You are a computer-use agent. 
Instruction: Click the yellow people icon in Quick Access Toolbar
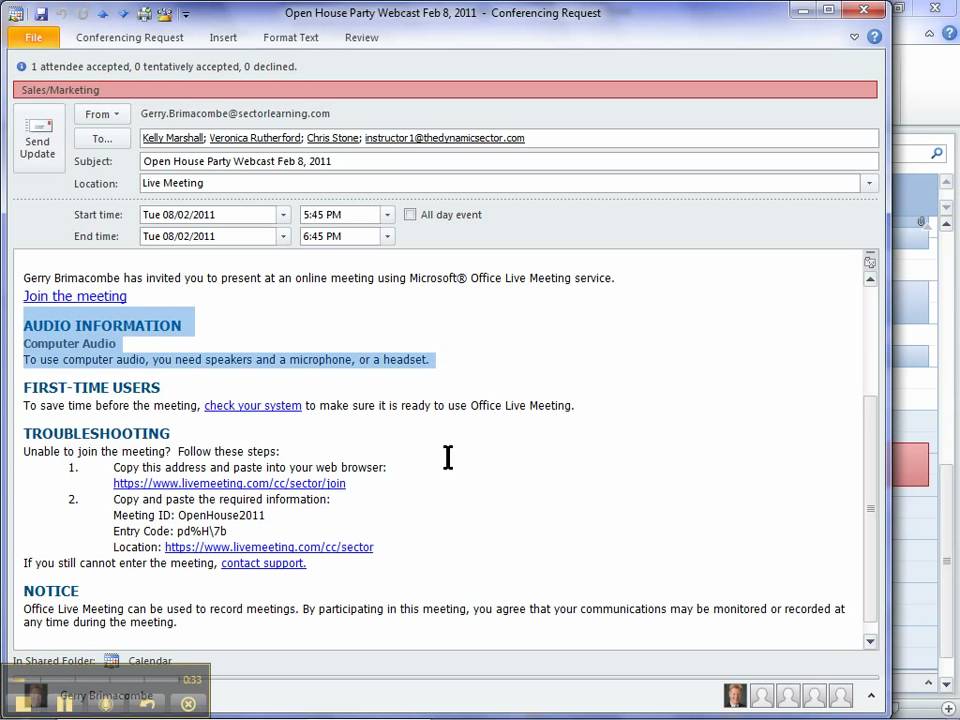click(165, 13)
